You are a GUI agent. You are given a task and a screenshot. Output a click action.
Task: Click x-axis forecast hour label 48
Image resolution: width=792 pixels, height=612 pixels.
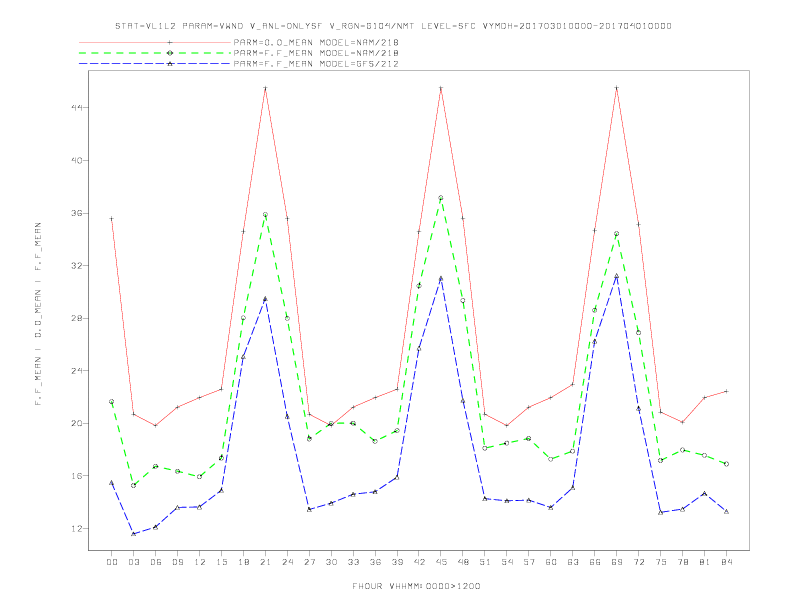pos(463,562)
